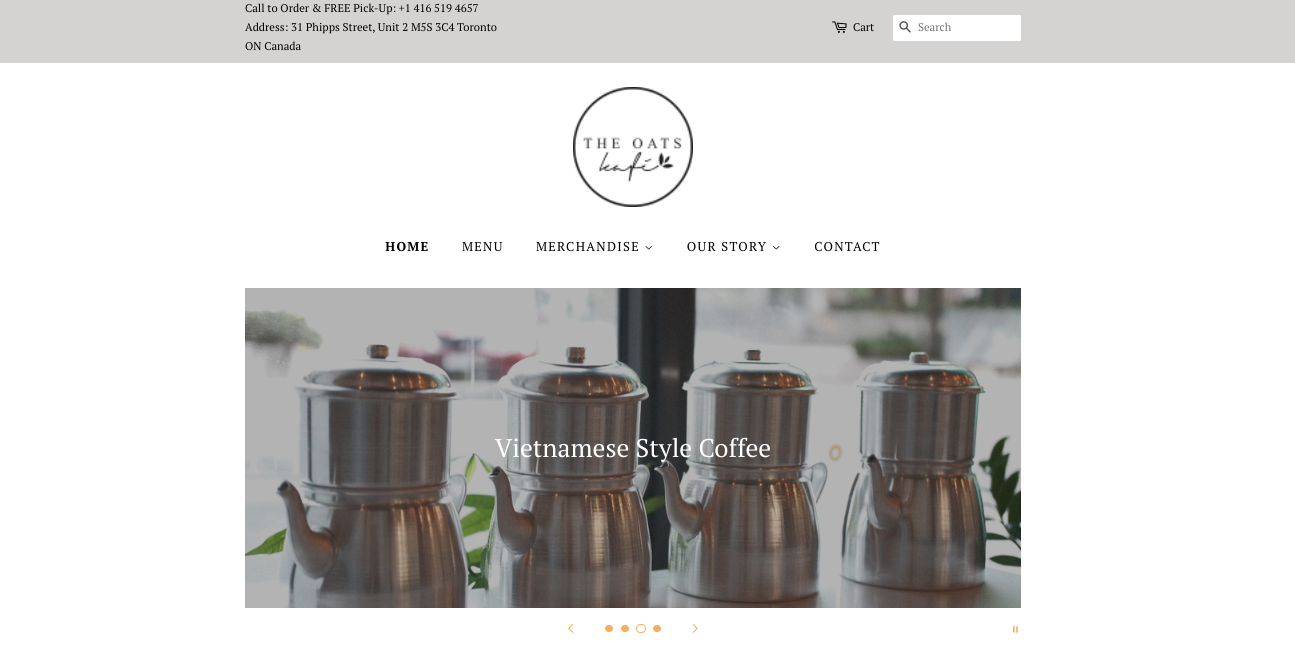Click the coffee pots slideshow image
Image resolution: width=1295 pixels, height=667 pixels.
point(633,448)
